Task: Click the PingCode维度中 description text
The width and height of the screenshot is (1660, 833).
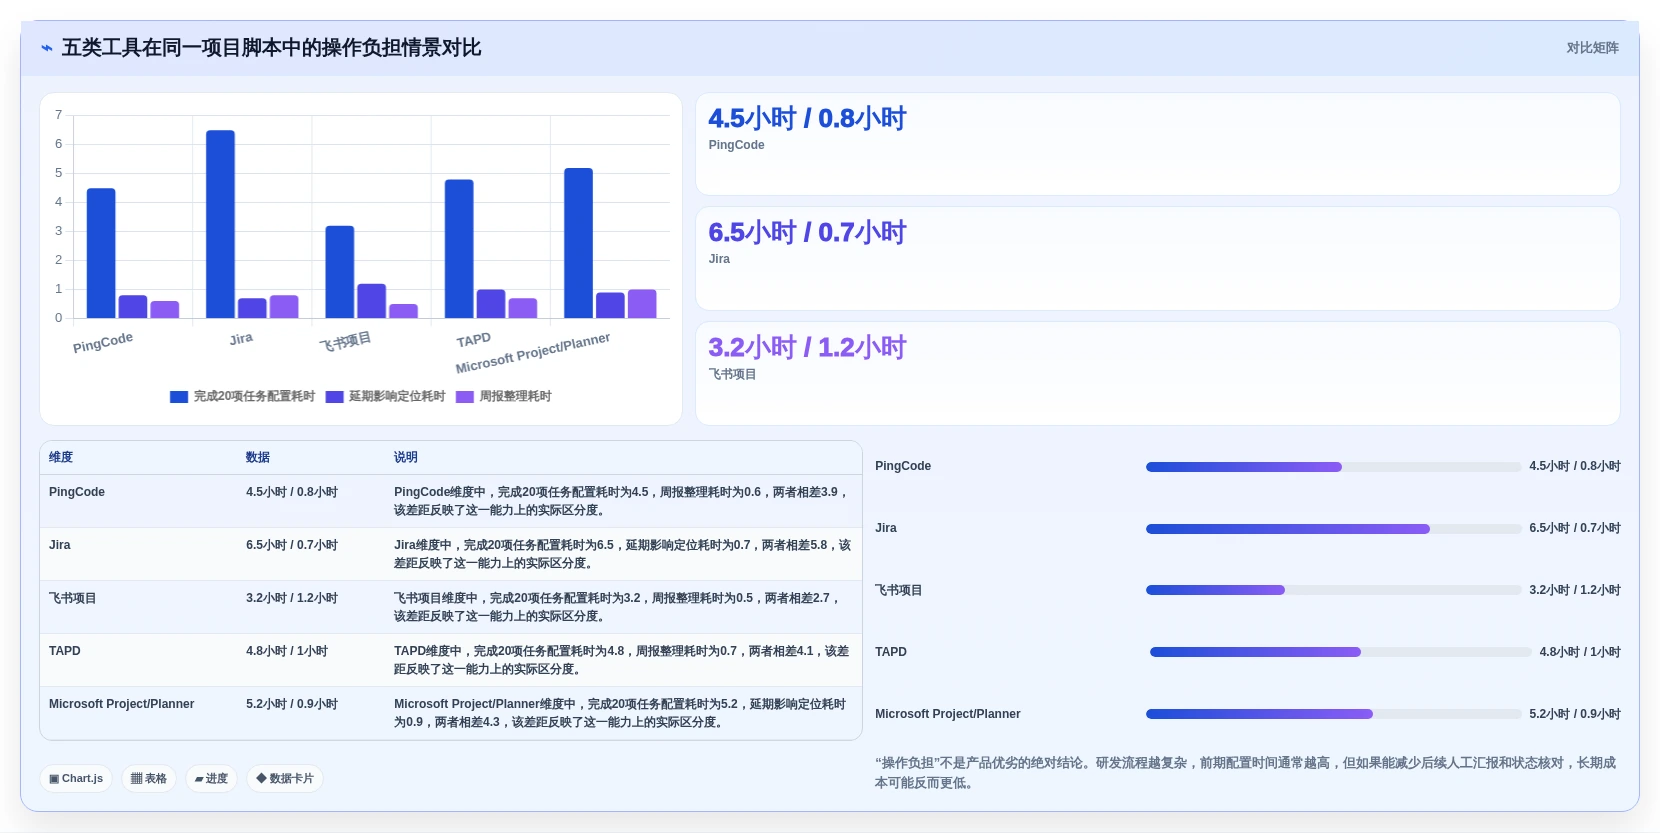Action: [x=622, y=501]
